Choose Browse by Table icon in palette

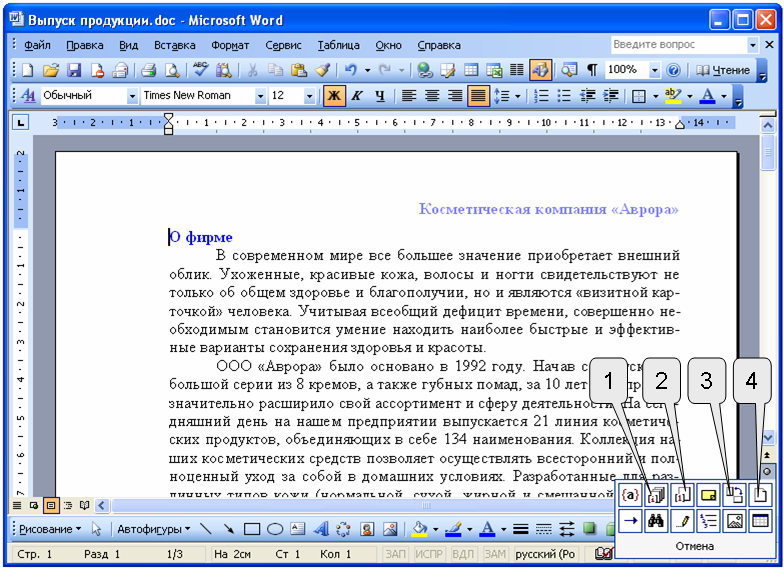click(x=760, y=520)
